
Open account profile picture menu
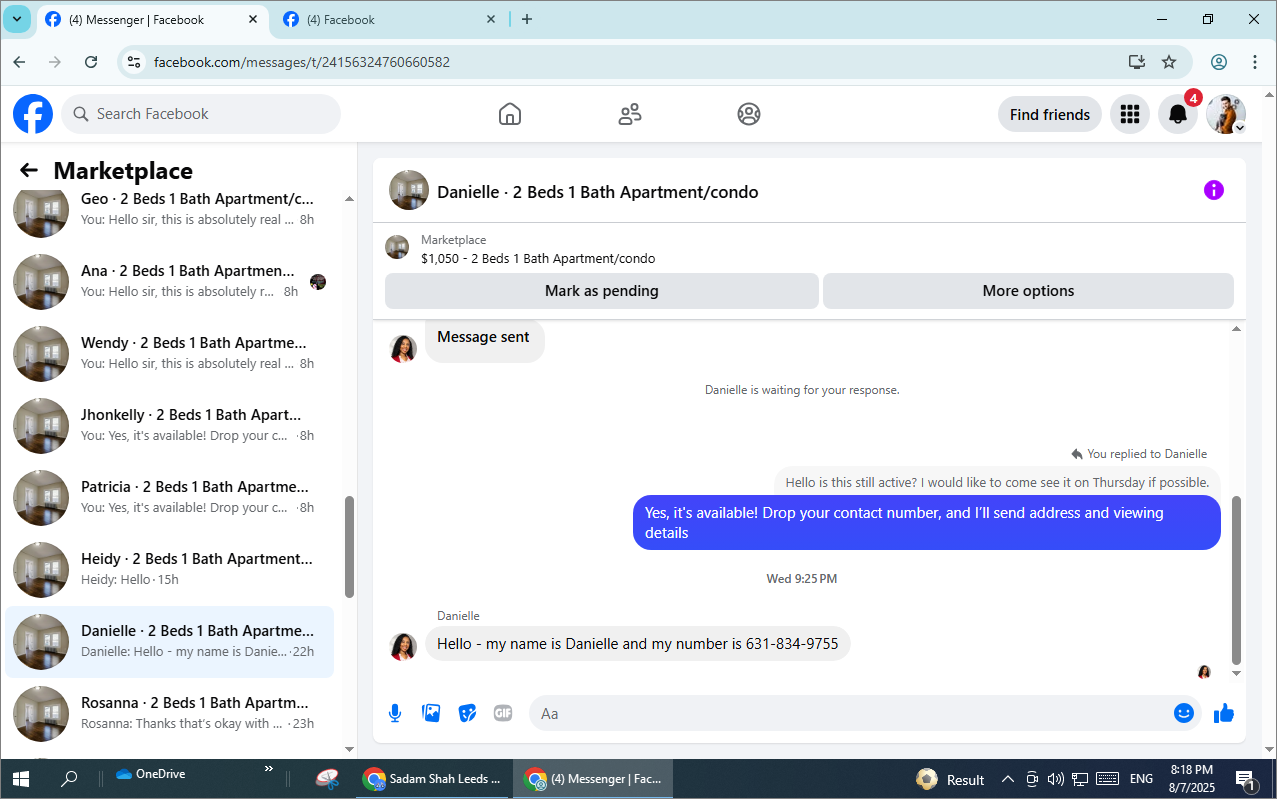[1226, 114]
